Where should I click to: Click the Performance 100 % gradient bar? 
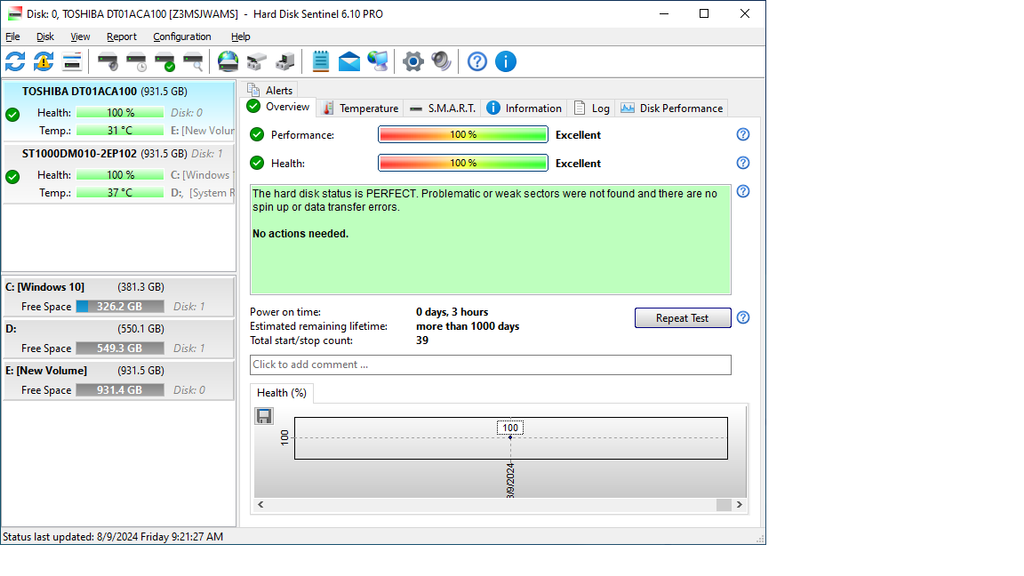(x=463, y=135)
